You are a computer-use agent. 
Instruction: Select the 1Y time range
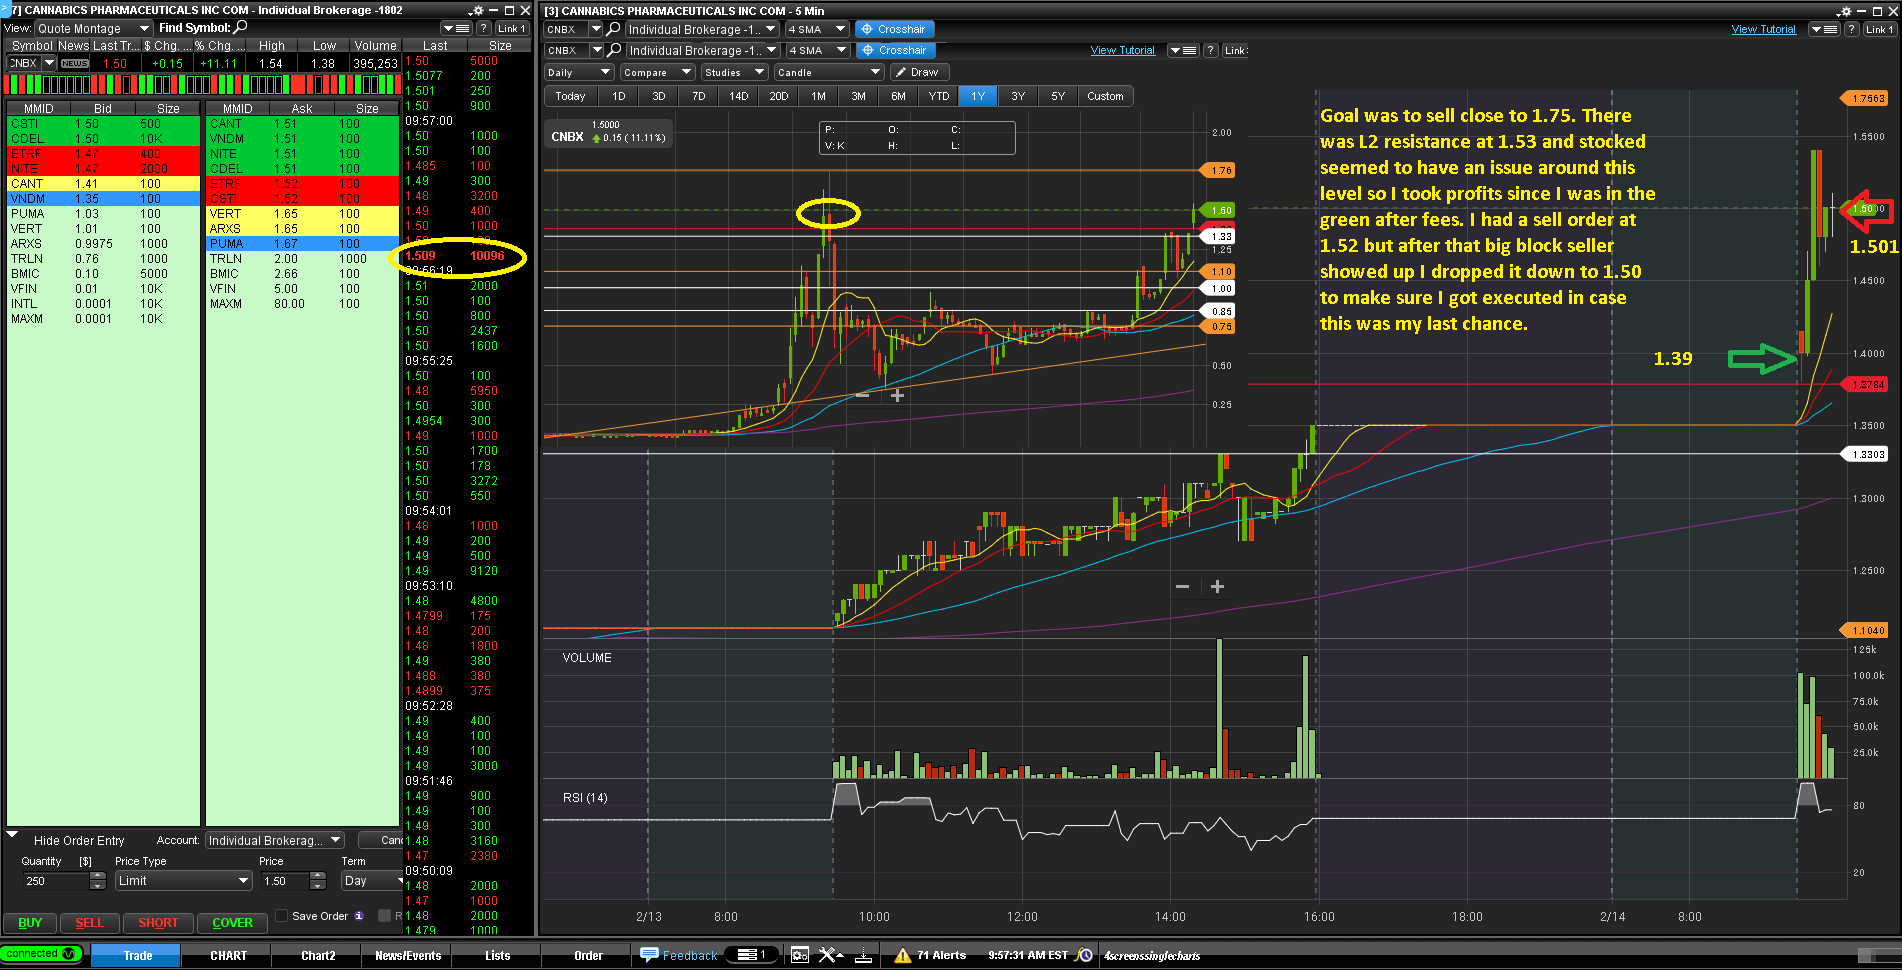(978, 96)
